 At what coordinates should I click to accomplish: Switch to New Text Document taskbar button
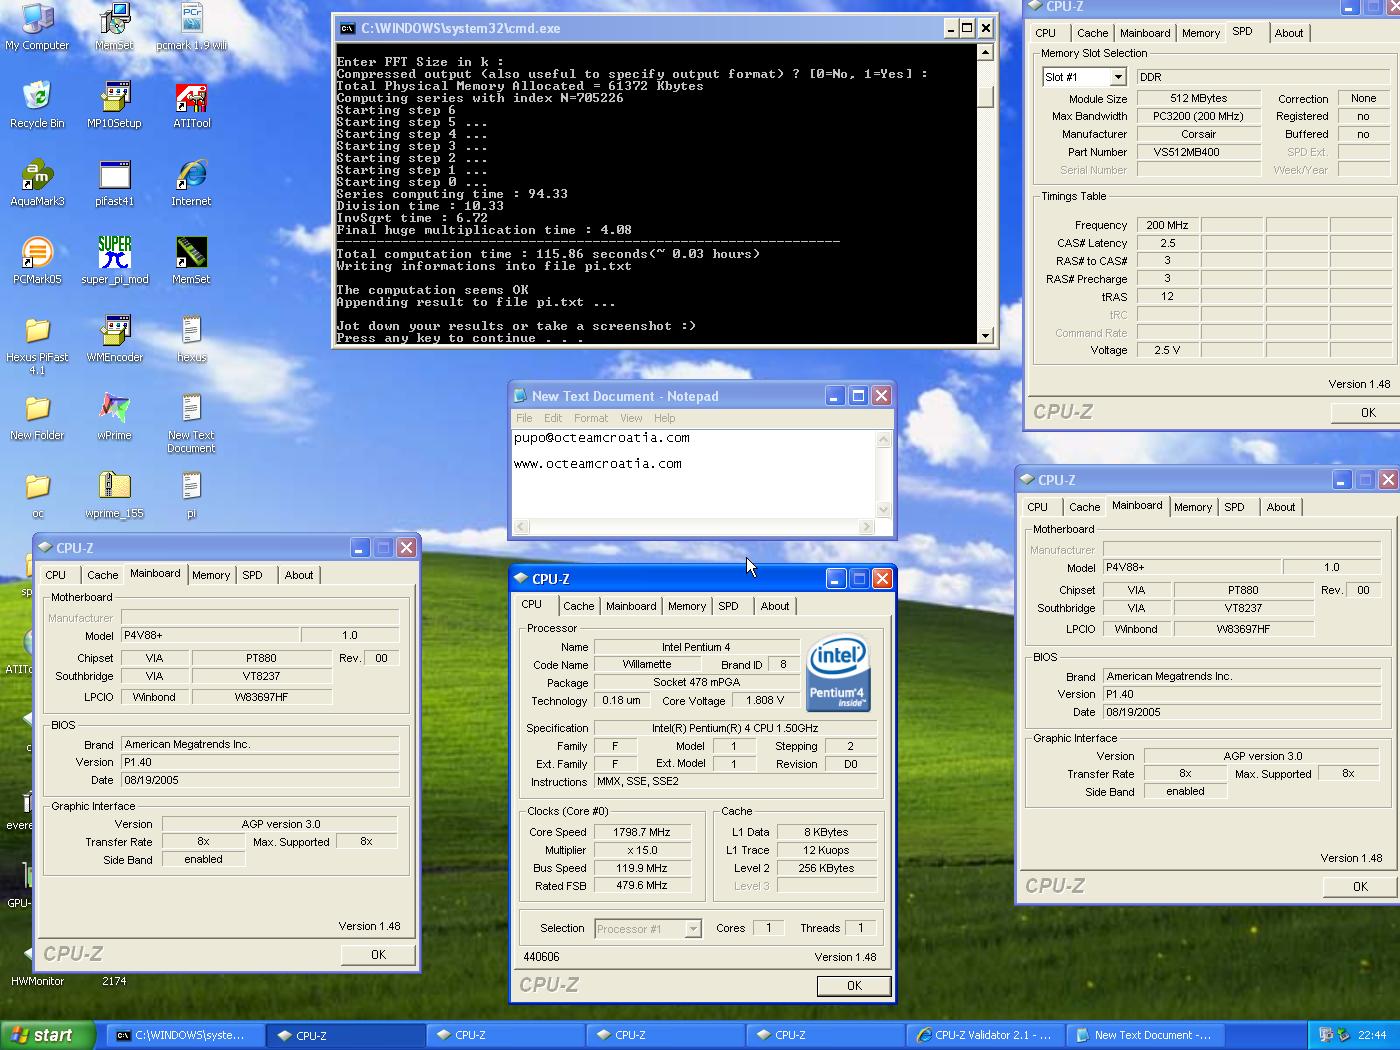pyautogui.click(x=1145, y=1035)
